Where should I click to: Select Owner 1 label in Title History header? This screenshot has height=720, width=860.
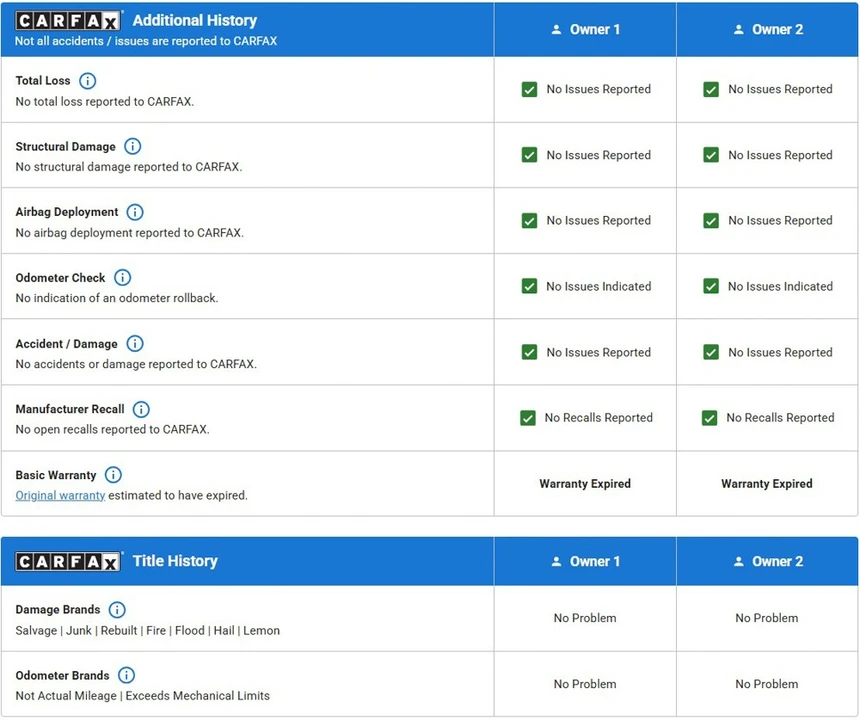click(x=595, y=562)
